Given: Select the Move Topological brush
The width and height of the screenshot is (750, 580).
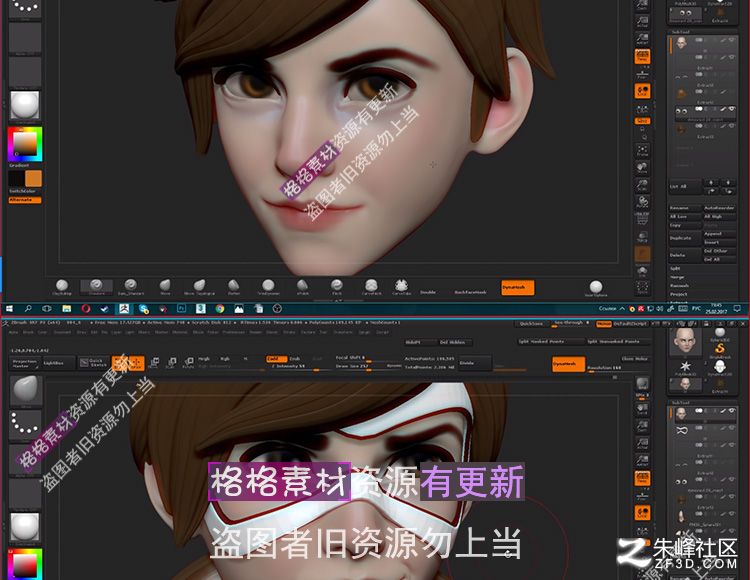Looking at the screenshot, I should pyautogui.click(x=199, y=287).
